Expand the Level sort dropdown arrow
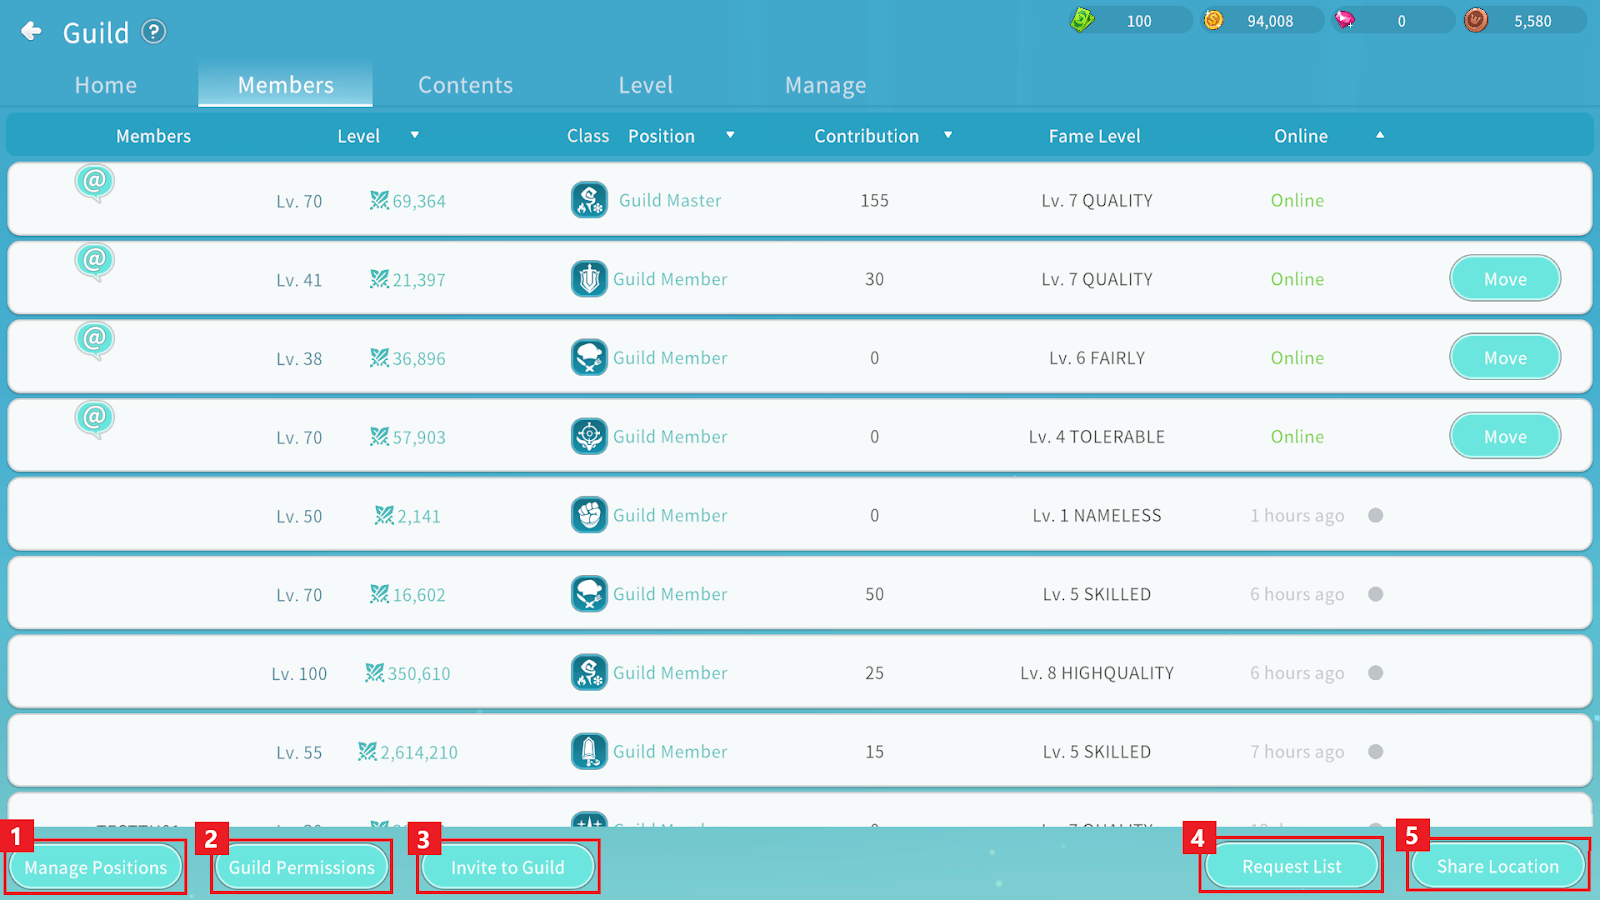 click(x=415, y=135)
